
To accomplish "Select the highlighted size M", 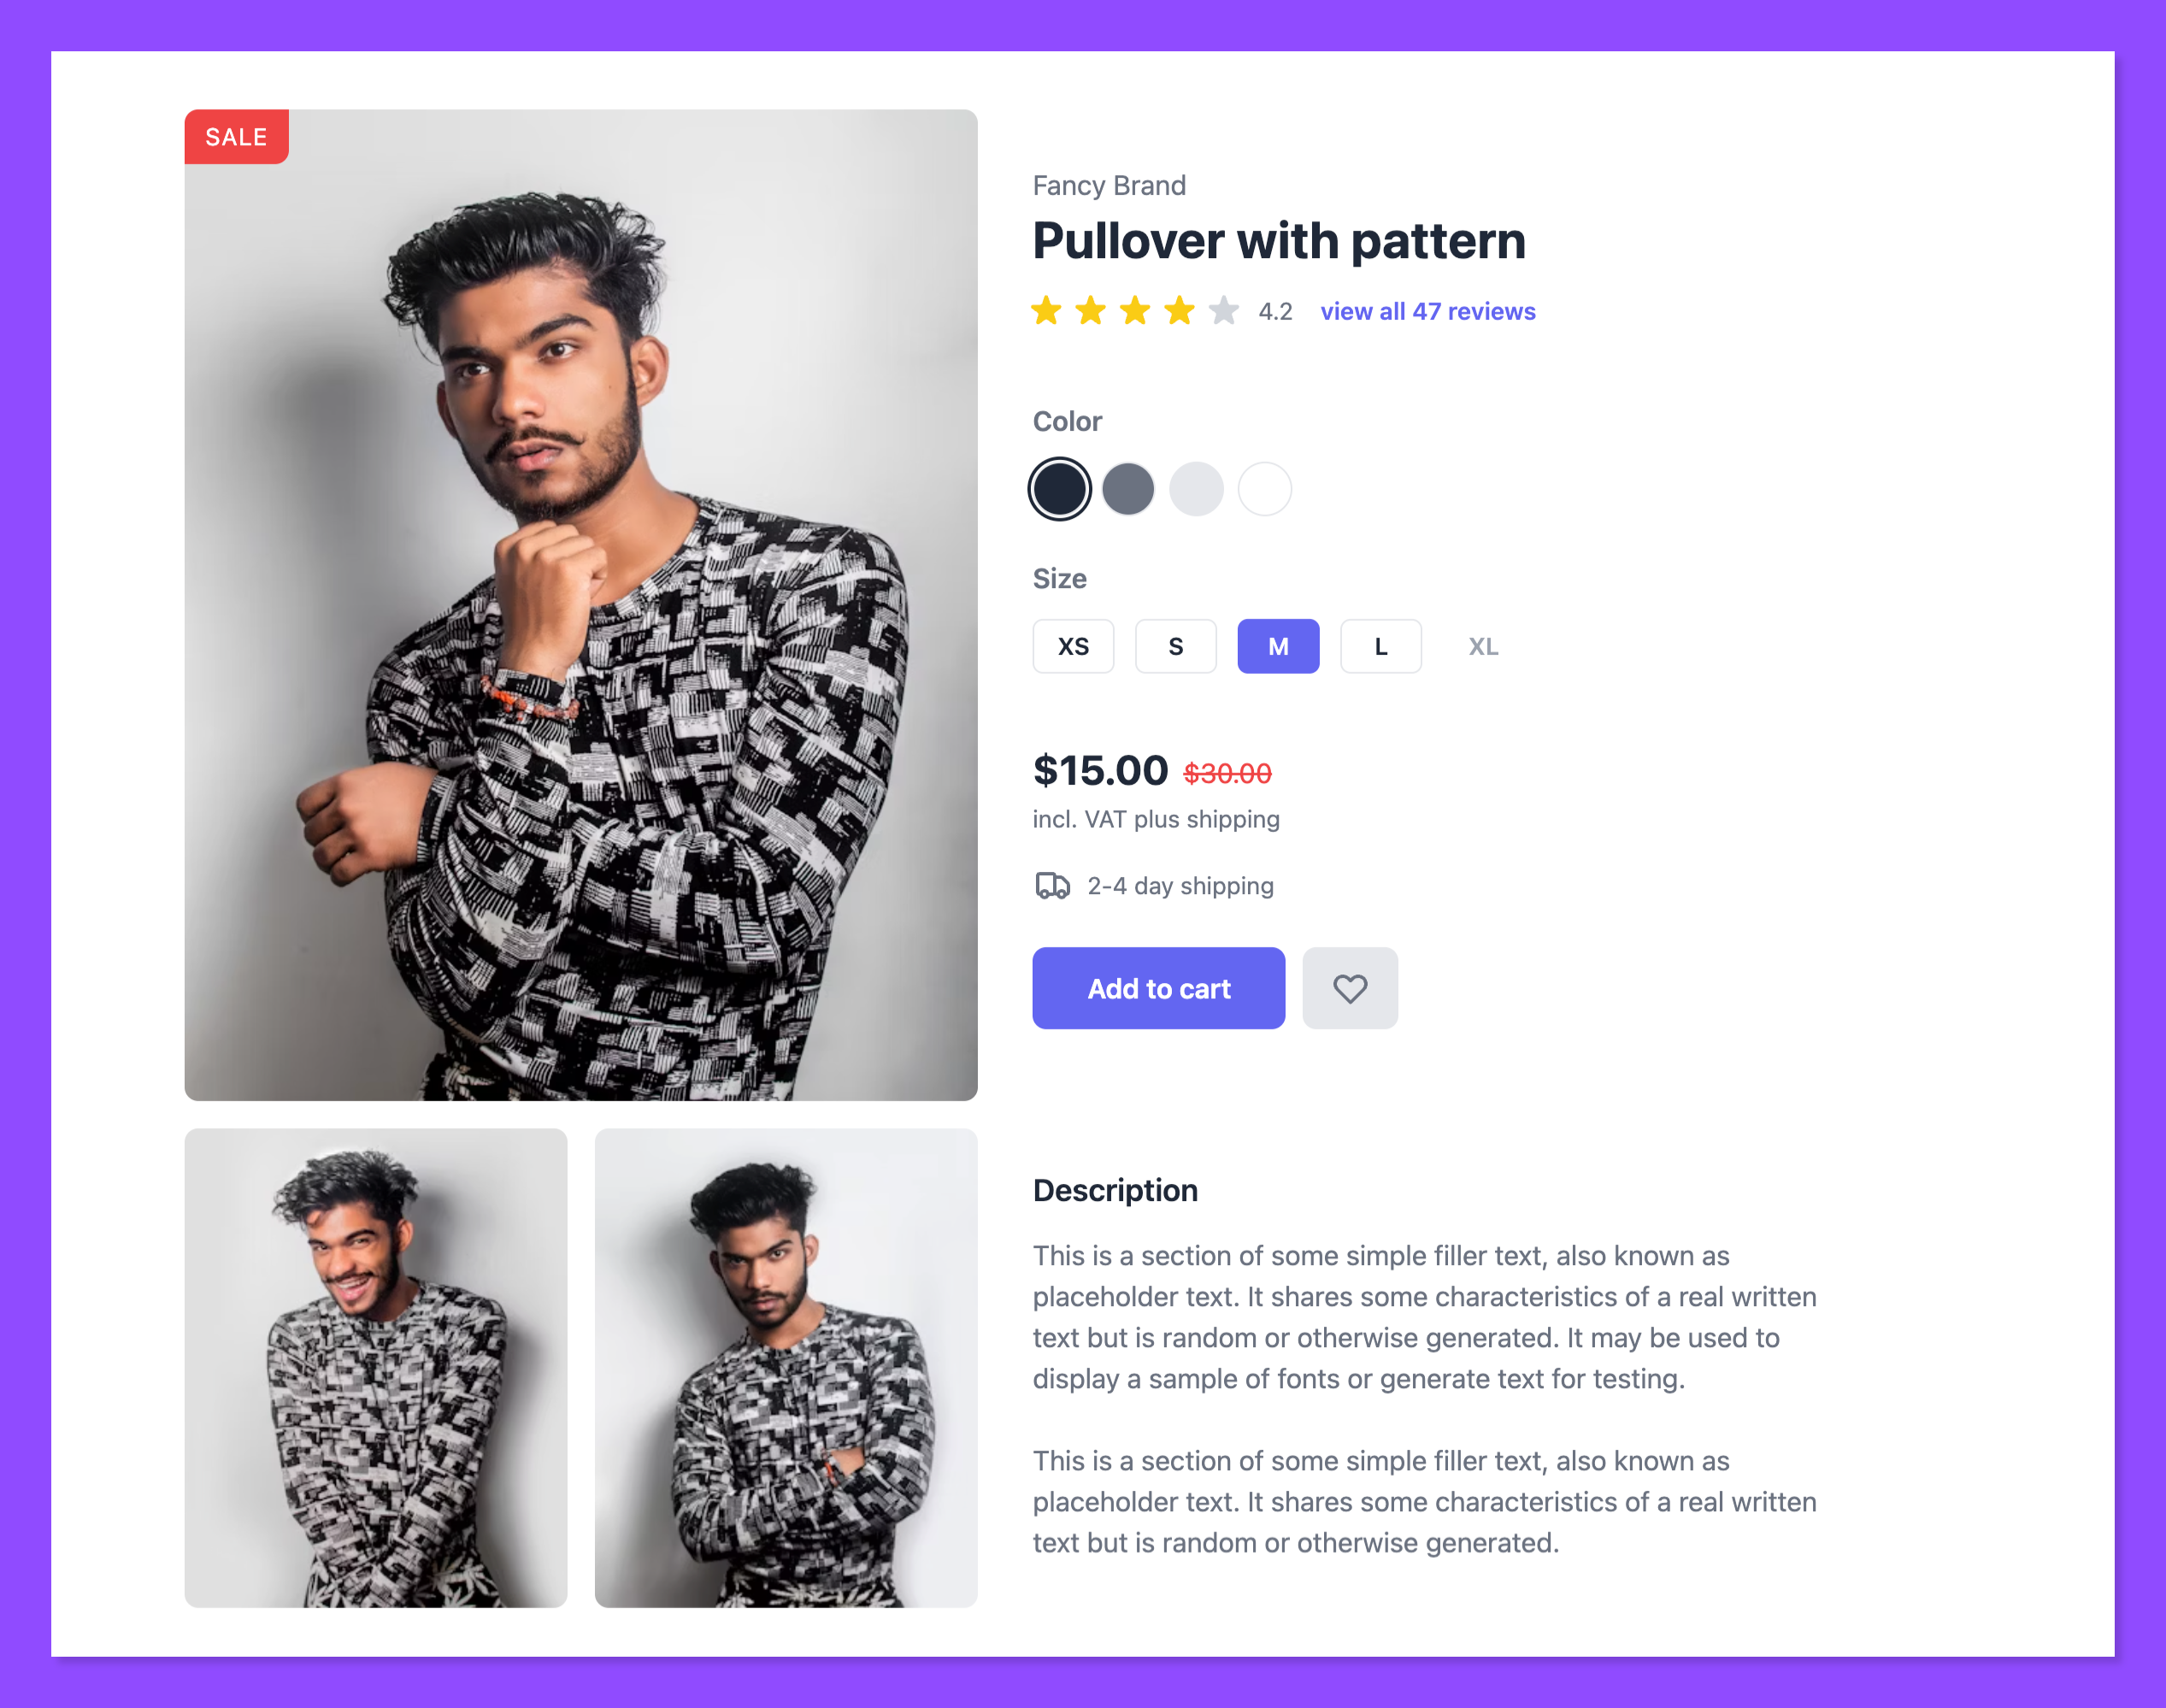I will [x=1278, y=646].
